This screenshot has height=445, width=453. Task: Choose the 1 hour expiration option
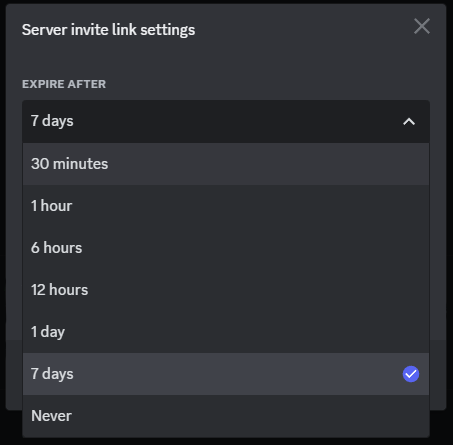coord(226,206)
